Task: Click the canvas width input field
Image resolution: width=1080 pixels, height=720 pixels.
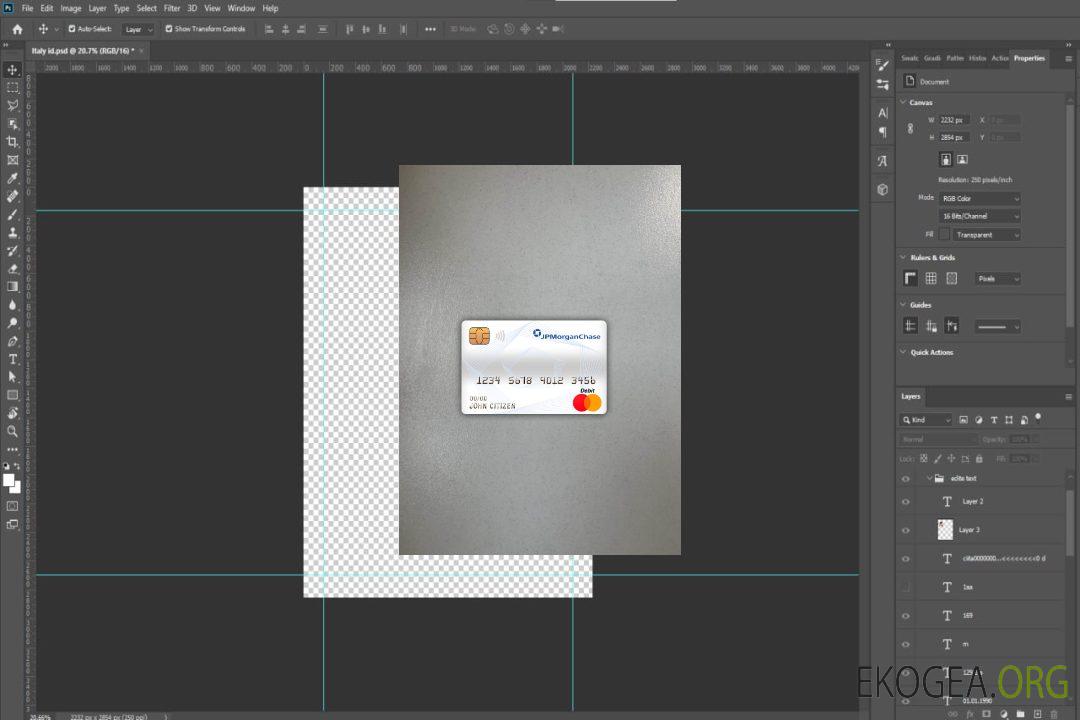Action: tap(954, 120)
